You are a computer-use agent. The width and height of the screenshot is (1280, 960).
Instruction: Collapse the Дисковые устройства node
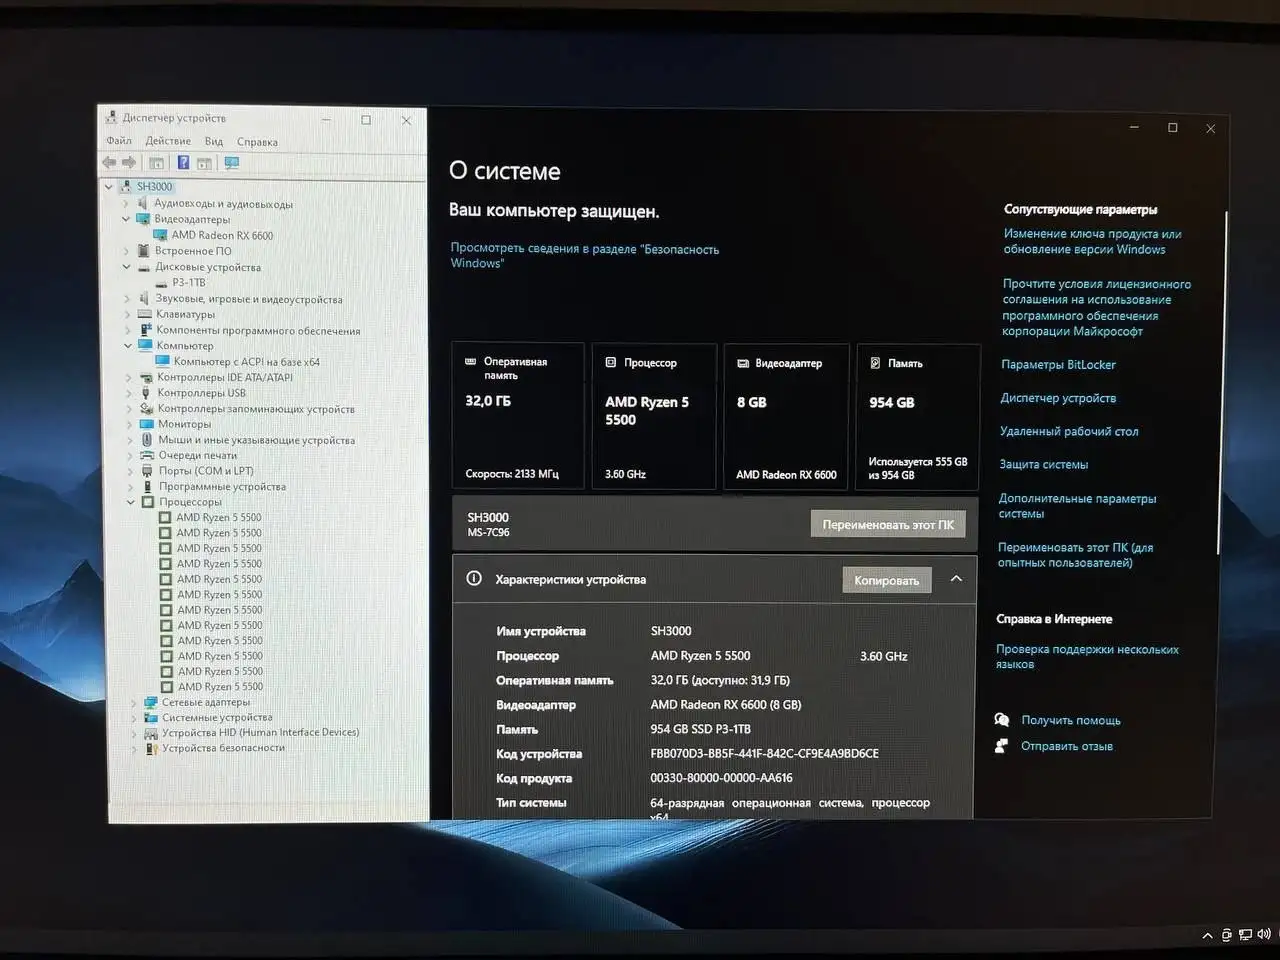[127, 267]
